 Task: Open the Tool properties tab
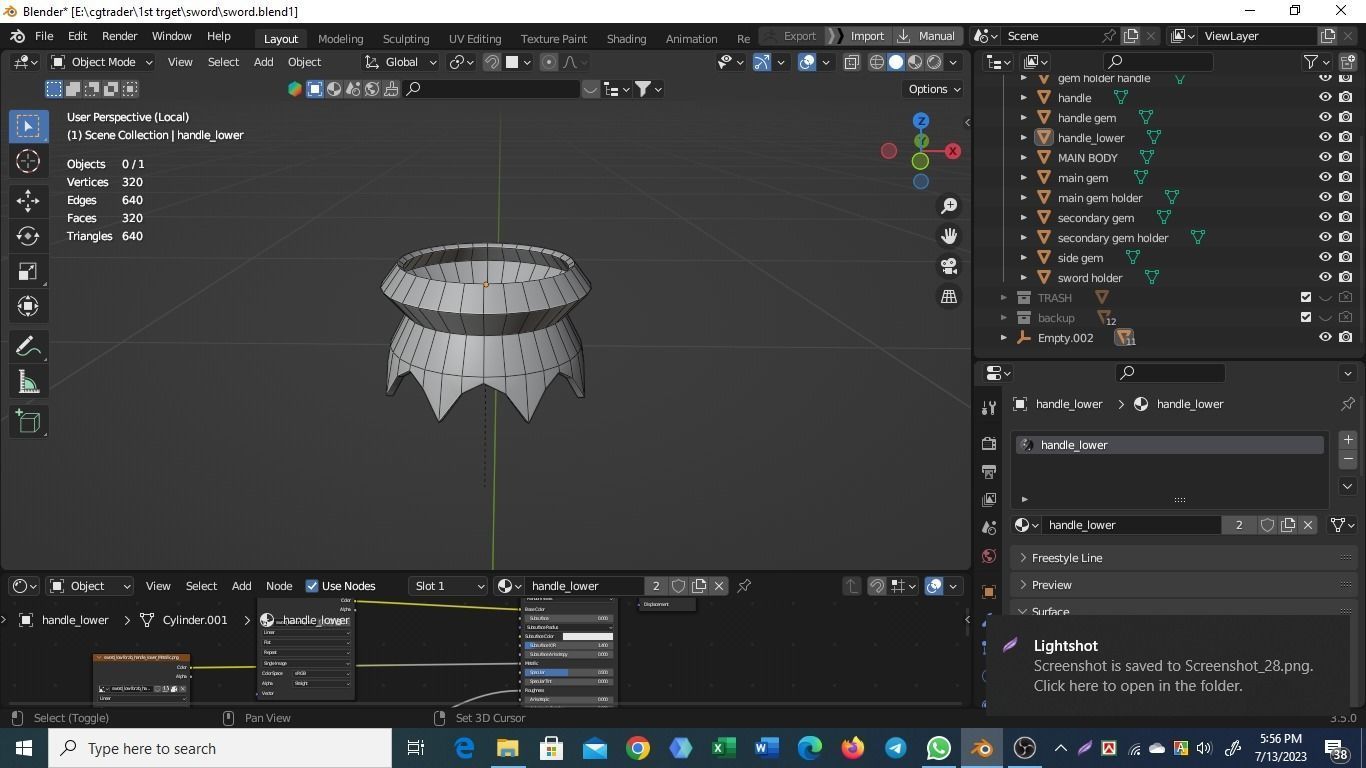point(989,407)
